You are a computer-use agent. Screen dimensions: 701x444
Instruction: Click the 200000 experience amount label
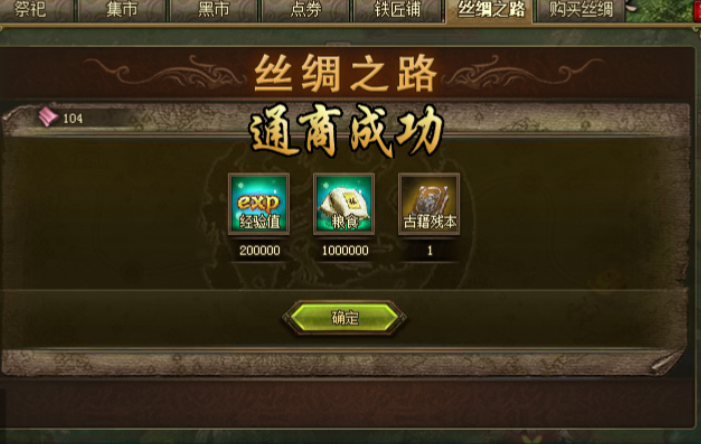[260, 250]
